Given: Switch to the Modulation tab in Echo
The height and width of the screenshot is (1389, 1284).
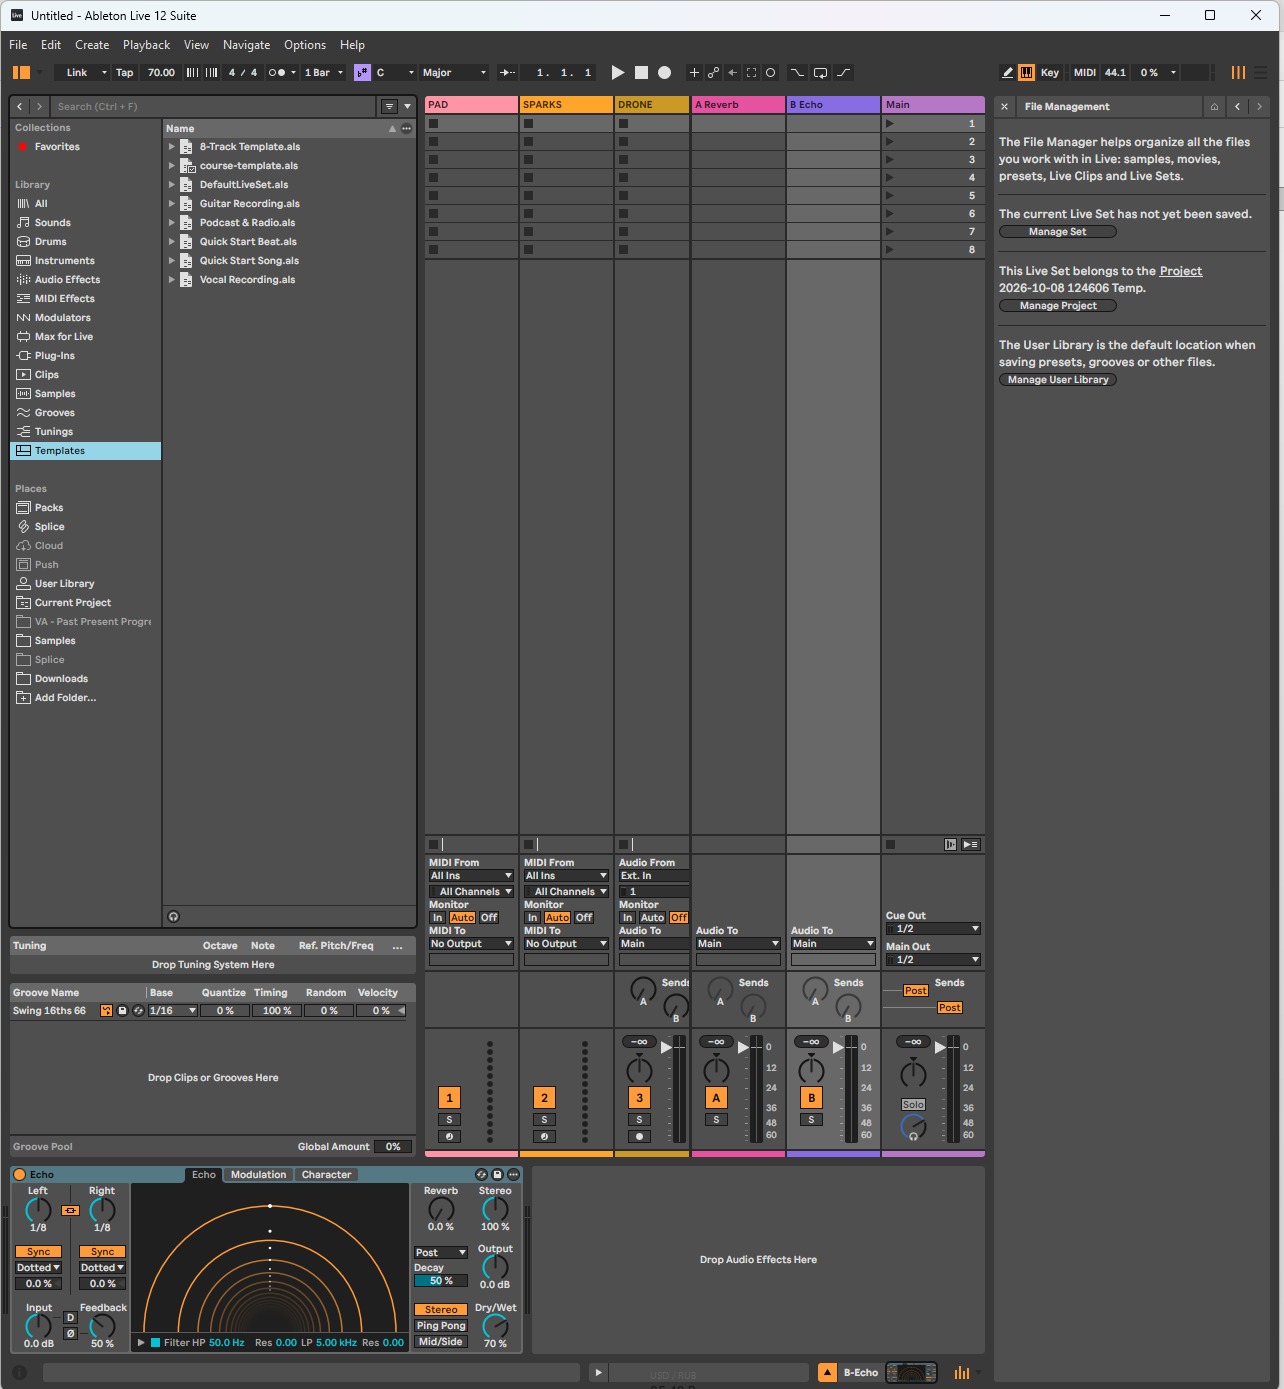Looking at the screenshot, I should (258, 1175).
